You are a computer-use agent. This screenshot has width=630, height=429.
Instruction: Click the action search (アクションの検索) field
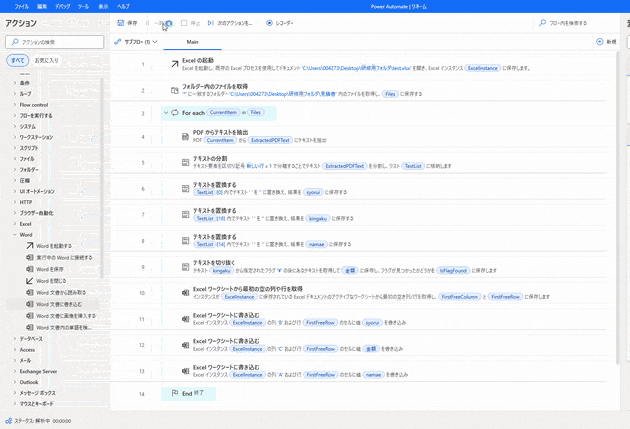[55, 42]
